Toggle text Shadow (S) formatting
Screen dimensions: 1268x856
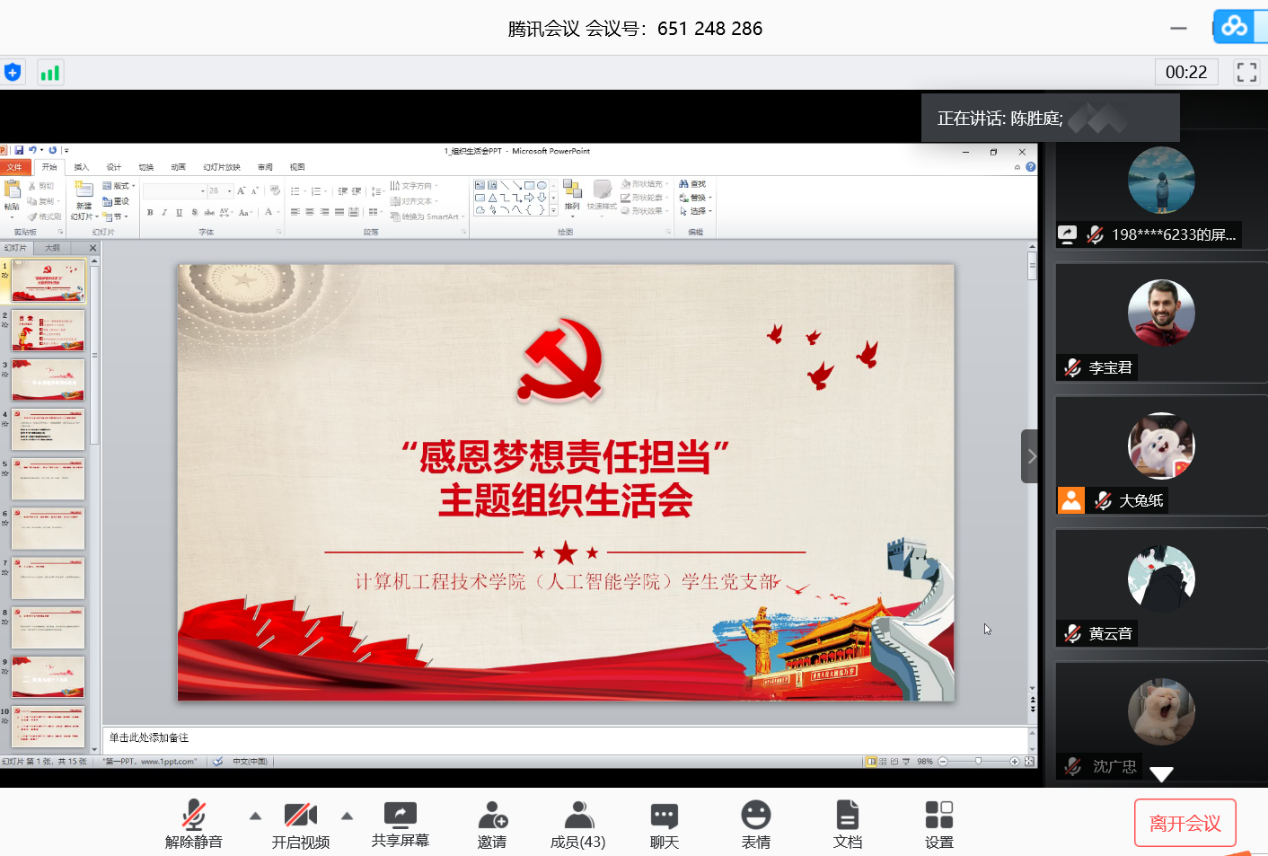coord(194,212)
